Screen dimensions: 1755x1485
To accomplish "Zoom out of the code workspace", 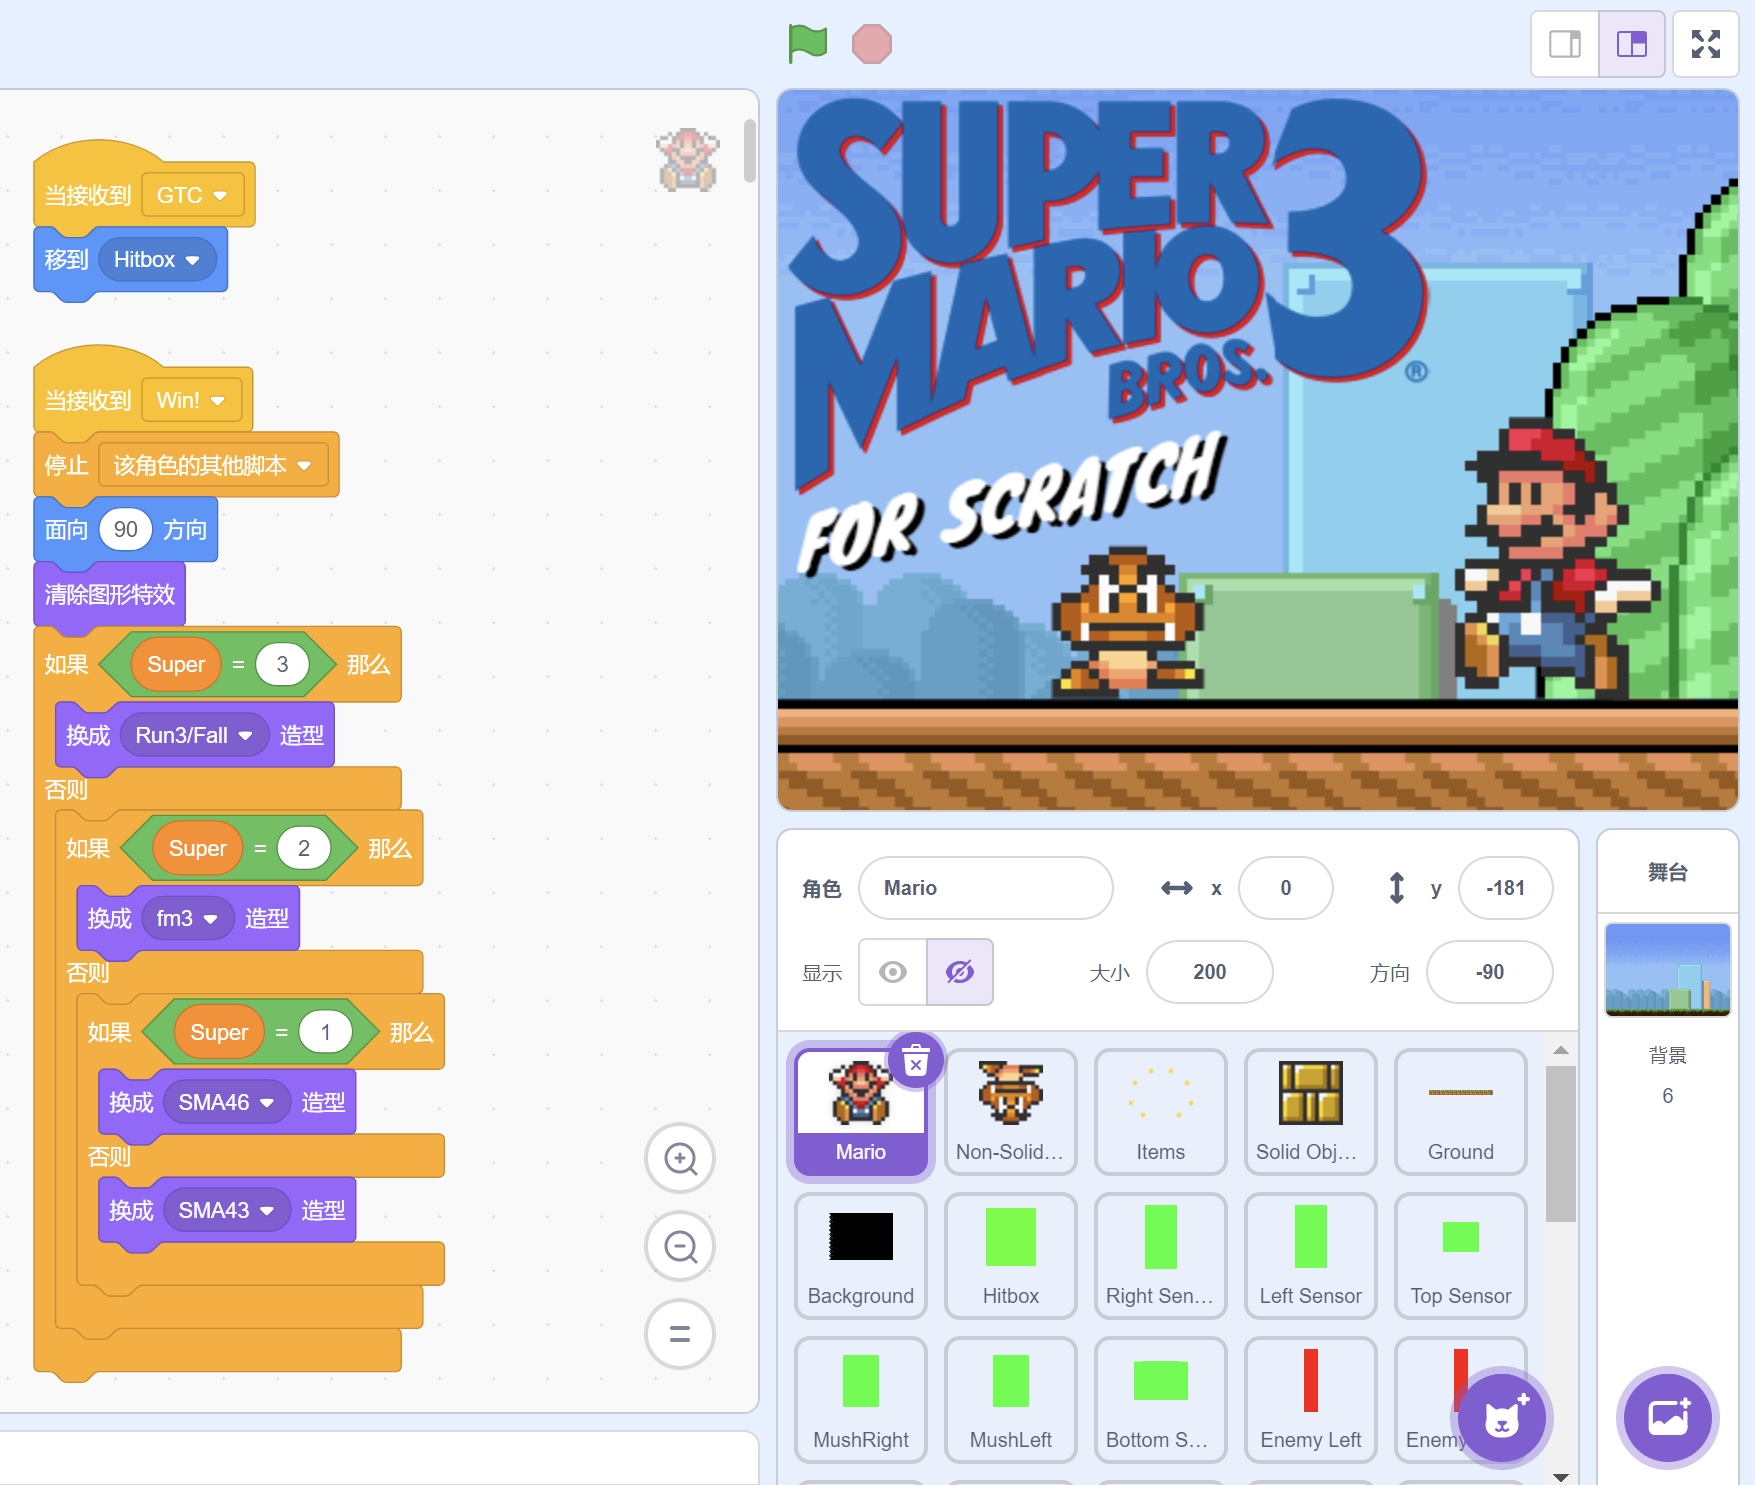I will [680, 1246].
